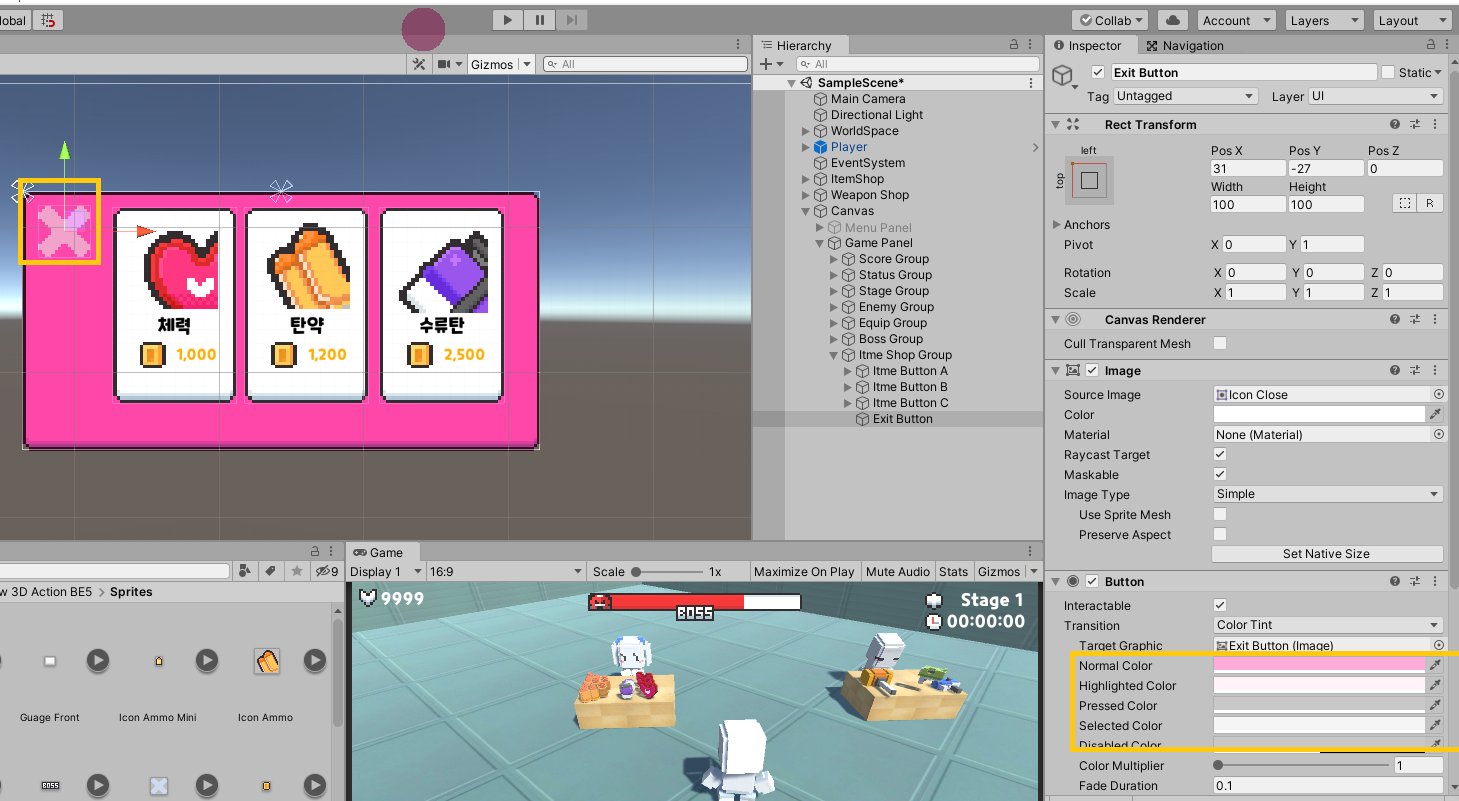Open the Target Graphic object picker circle
Image resolution: width=1459 pixels, height=801 pixels.
click(x=1439, y=645)
